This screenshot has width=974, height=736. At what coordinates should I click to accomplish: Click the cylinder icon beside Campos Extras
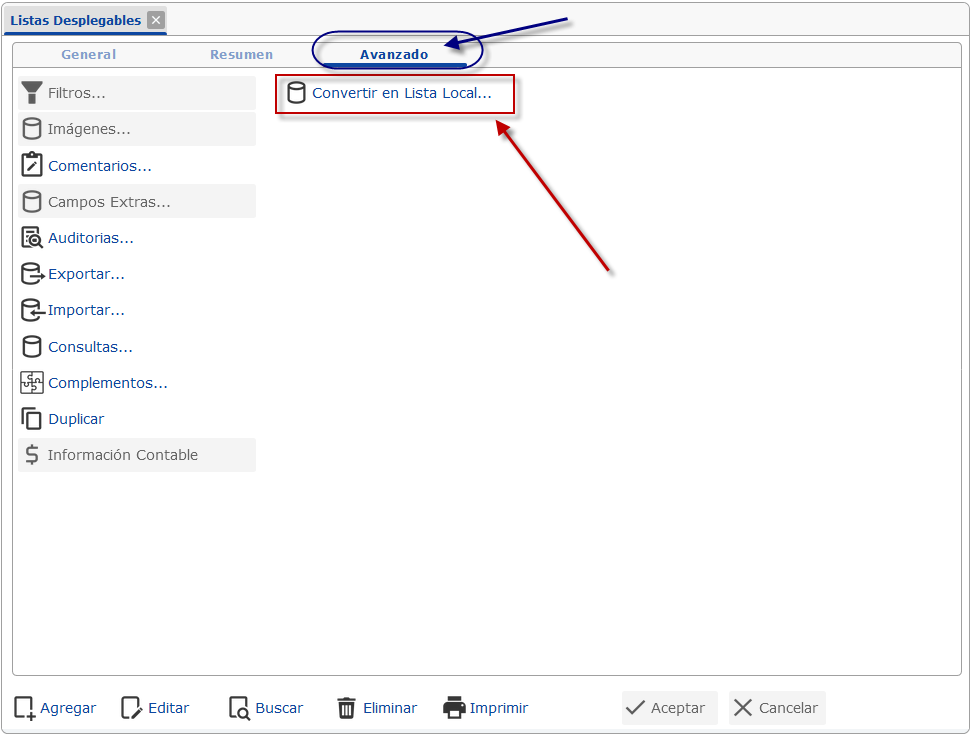click(x=32, y=202)
